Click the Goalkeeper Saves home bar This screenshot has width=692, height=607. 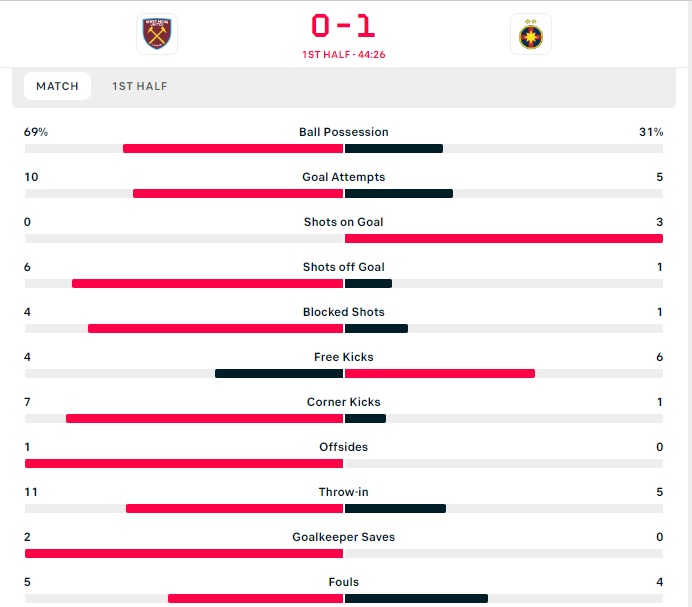184,554
